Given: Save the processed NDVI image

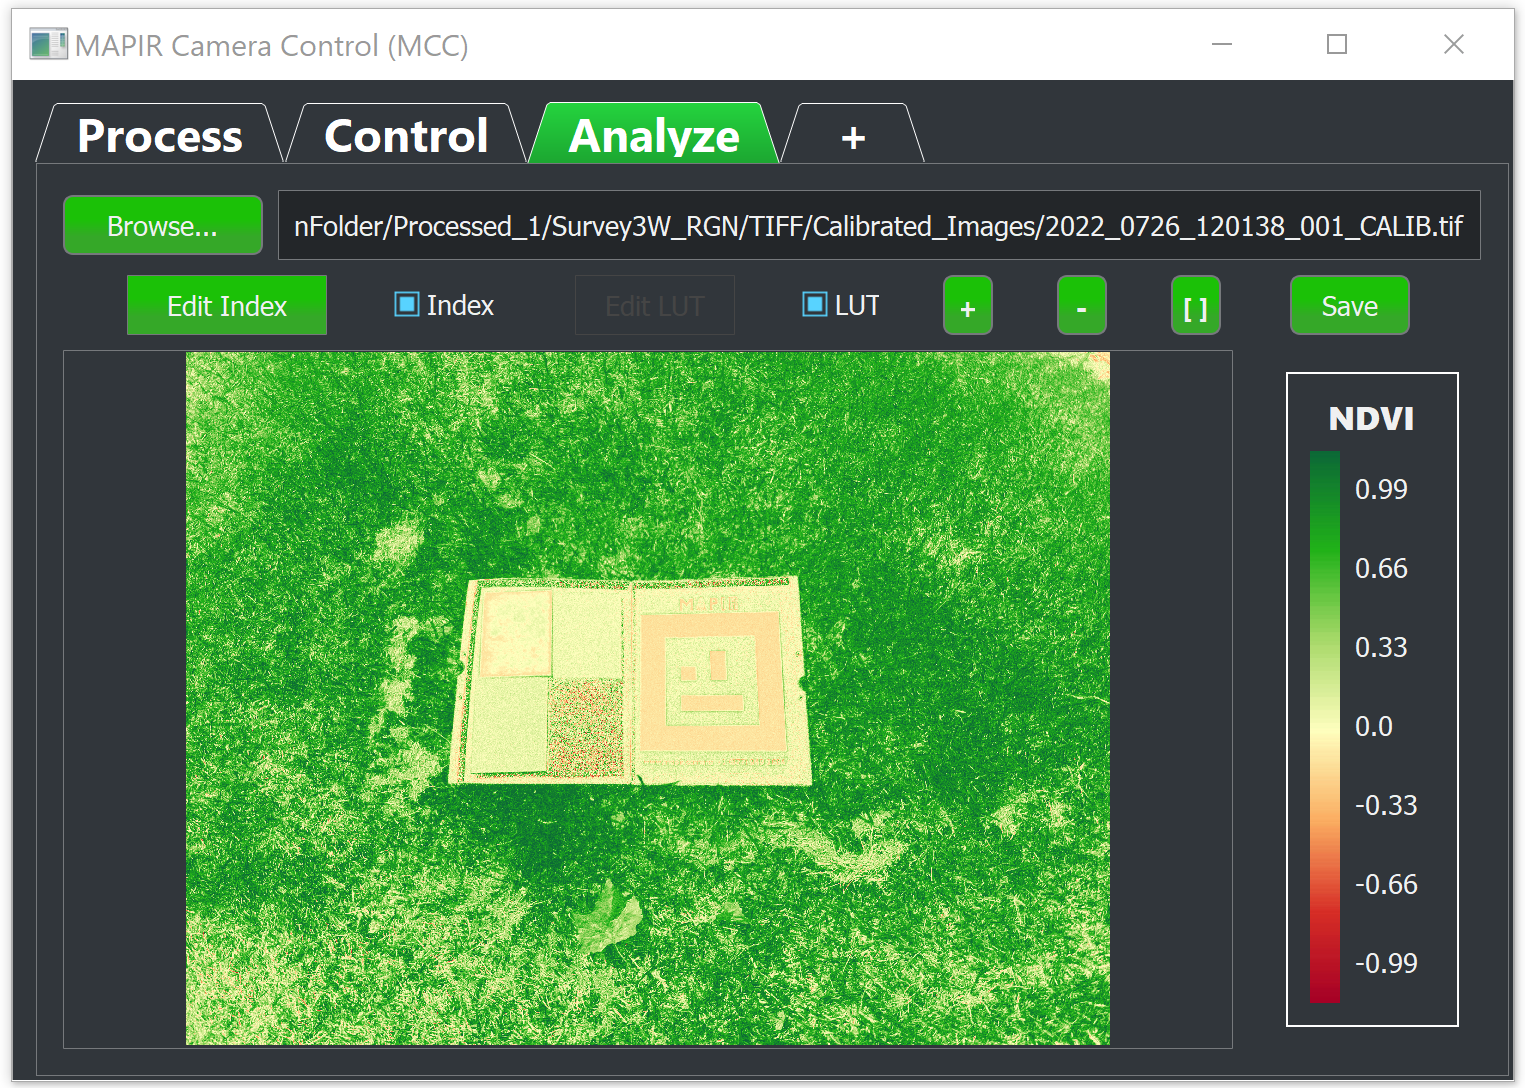Looking at the screenshot, I should pyautogui.click(x=1349, y=306).
